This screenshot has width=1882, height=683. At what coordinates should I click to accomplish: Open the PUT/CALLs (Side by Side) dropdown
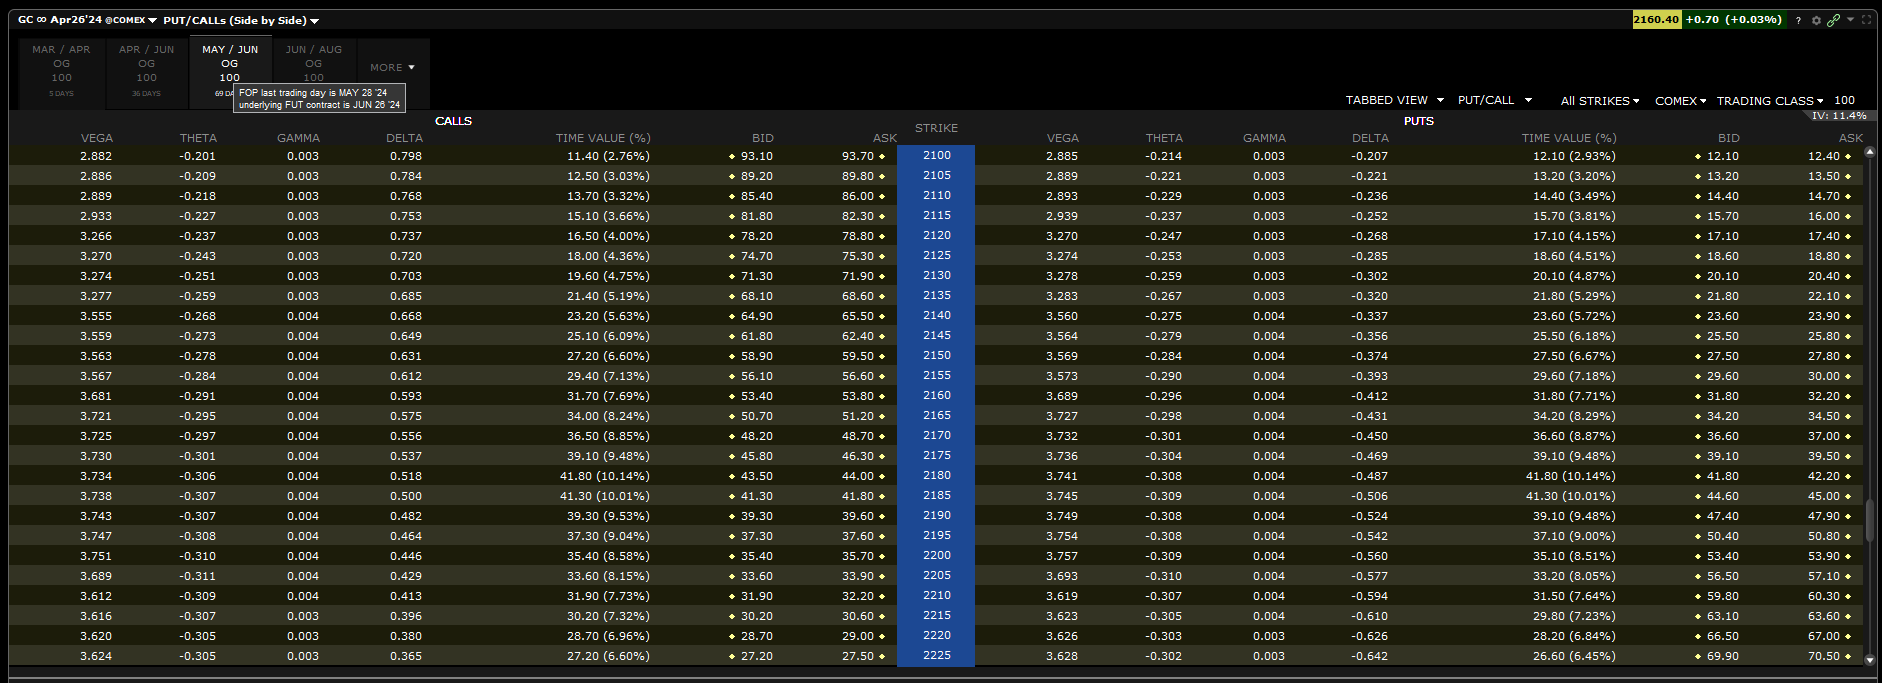(241, 20)
